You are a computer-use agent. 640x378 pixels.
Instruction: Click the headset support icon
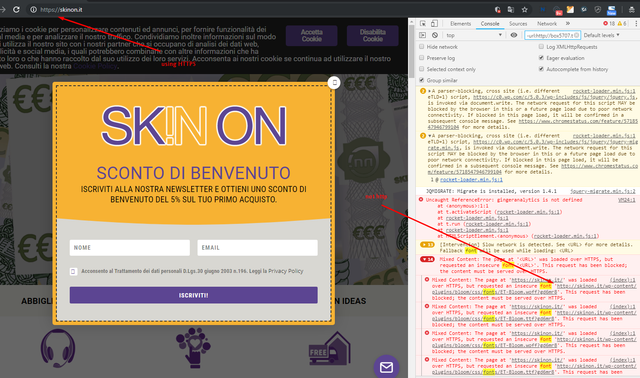(58, 348)
